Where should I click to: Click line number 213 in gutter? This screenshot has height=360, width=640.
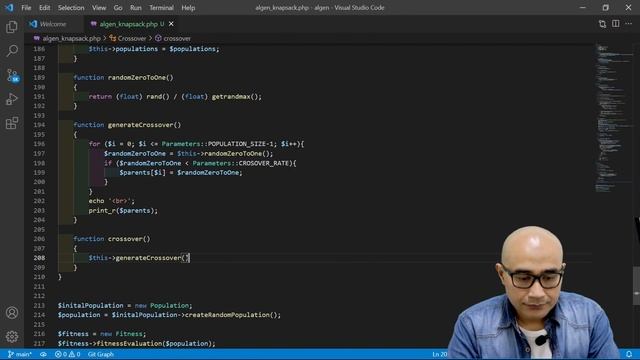[x=40, y=305]
